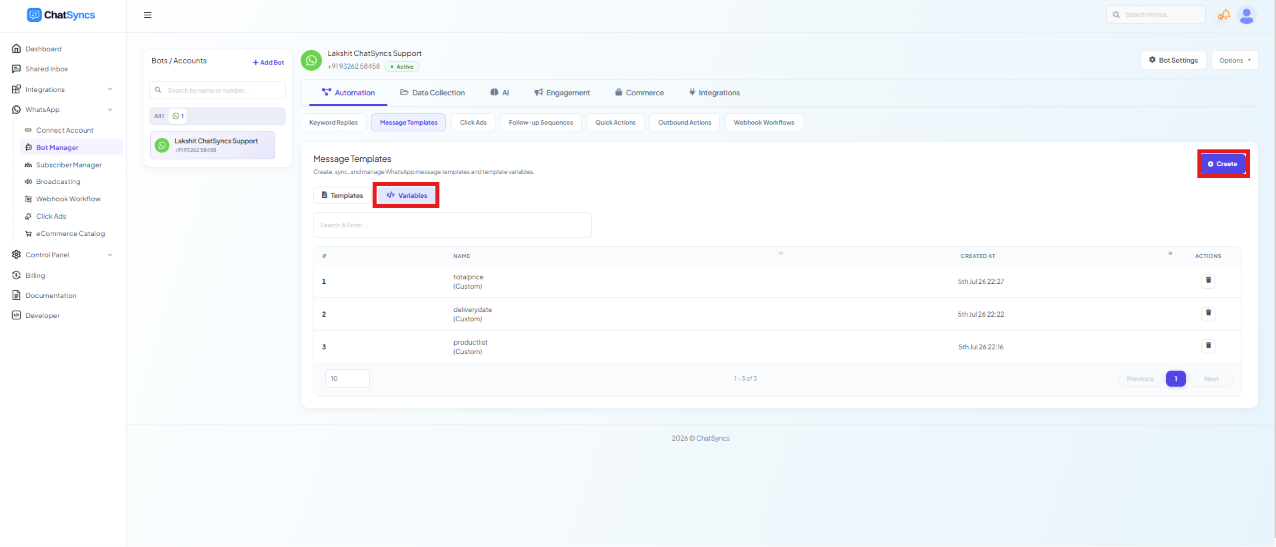1276x547 pixels.
Task: Click the search menu field
Action: pyautogui.click(x=1156, y=15)
